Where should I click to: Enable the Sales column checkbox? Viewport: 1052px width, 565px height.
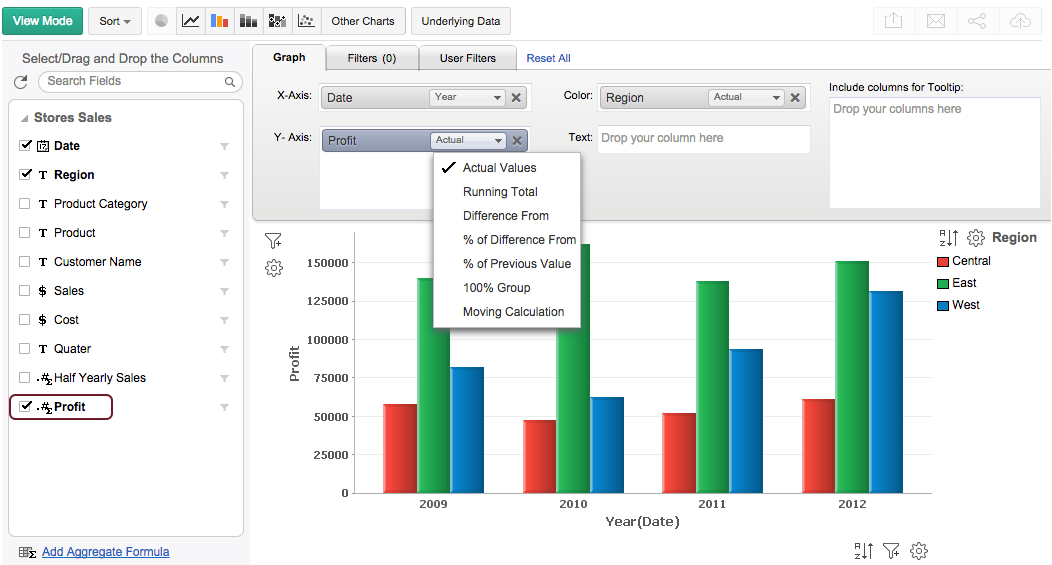pos(25,290)
